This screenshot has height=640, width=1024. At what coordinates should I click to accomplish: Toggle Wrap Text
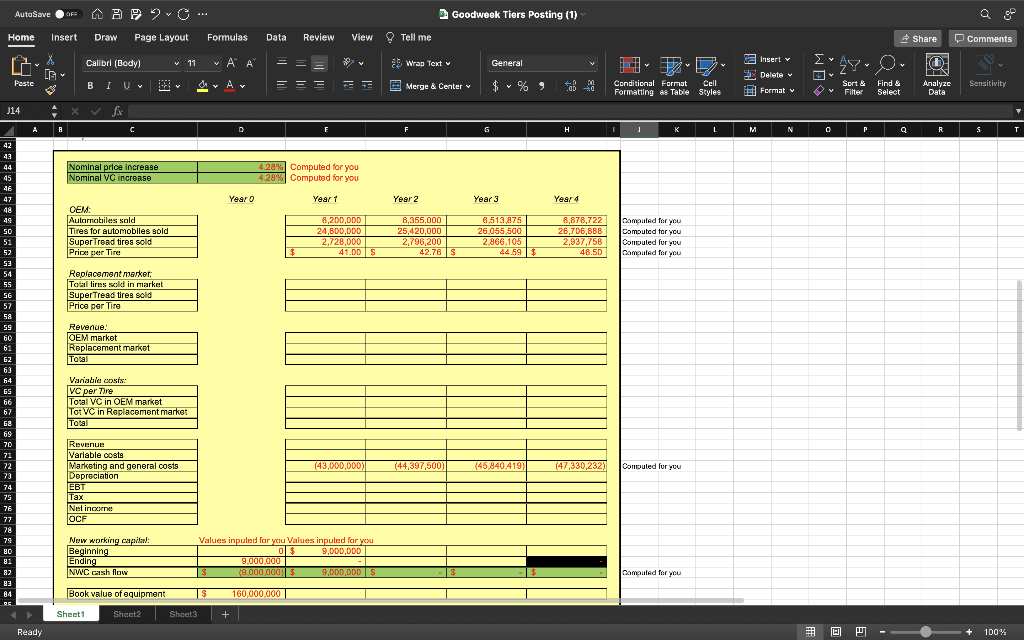[421, 63]
